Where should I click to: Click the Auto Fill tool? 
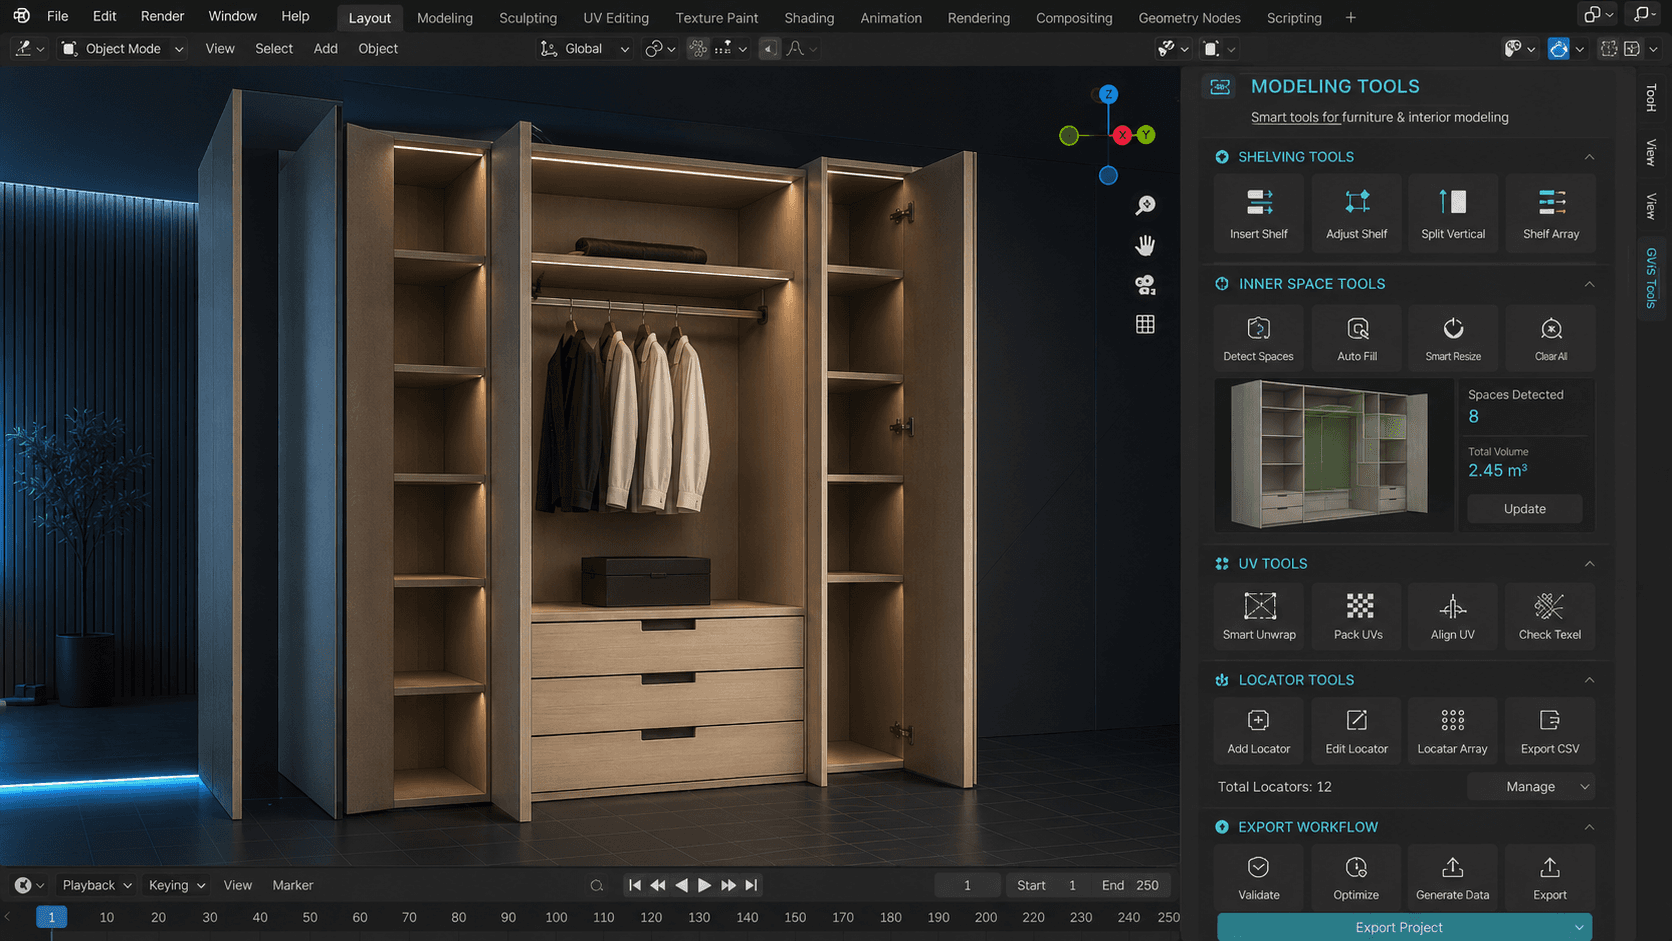click(x=1356, y=338)
